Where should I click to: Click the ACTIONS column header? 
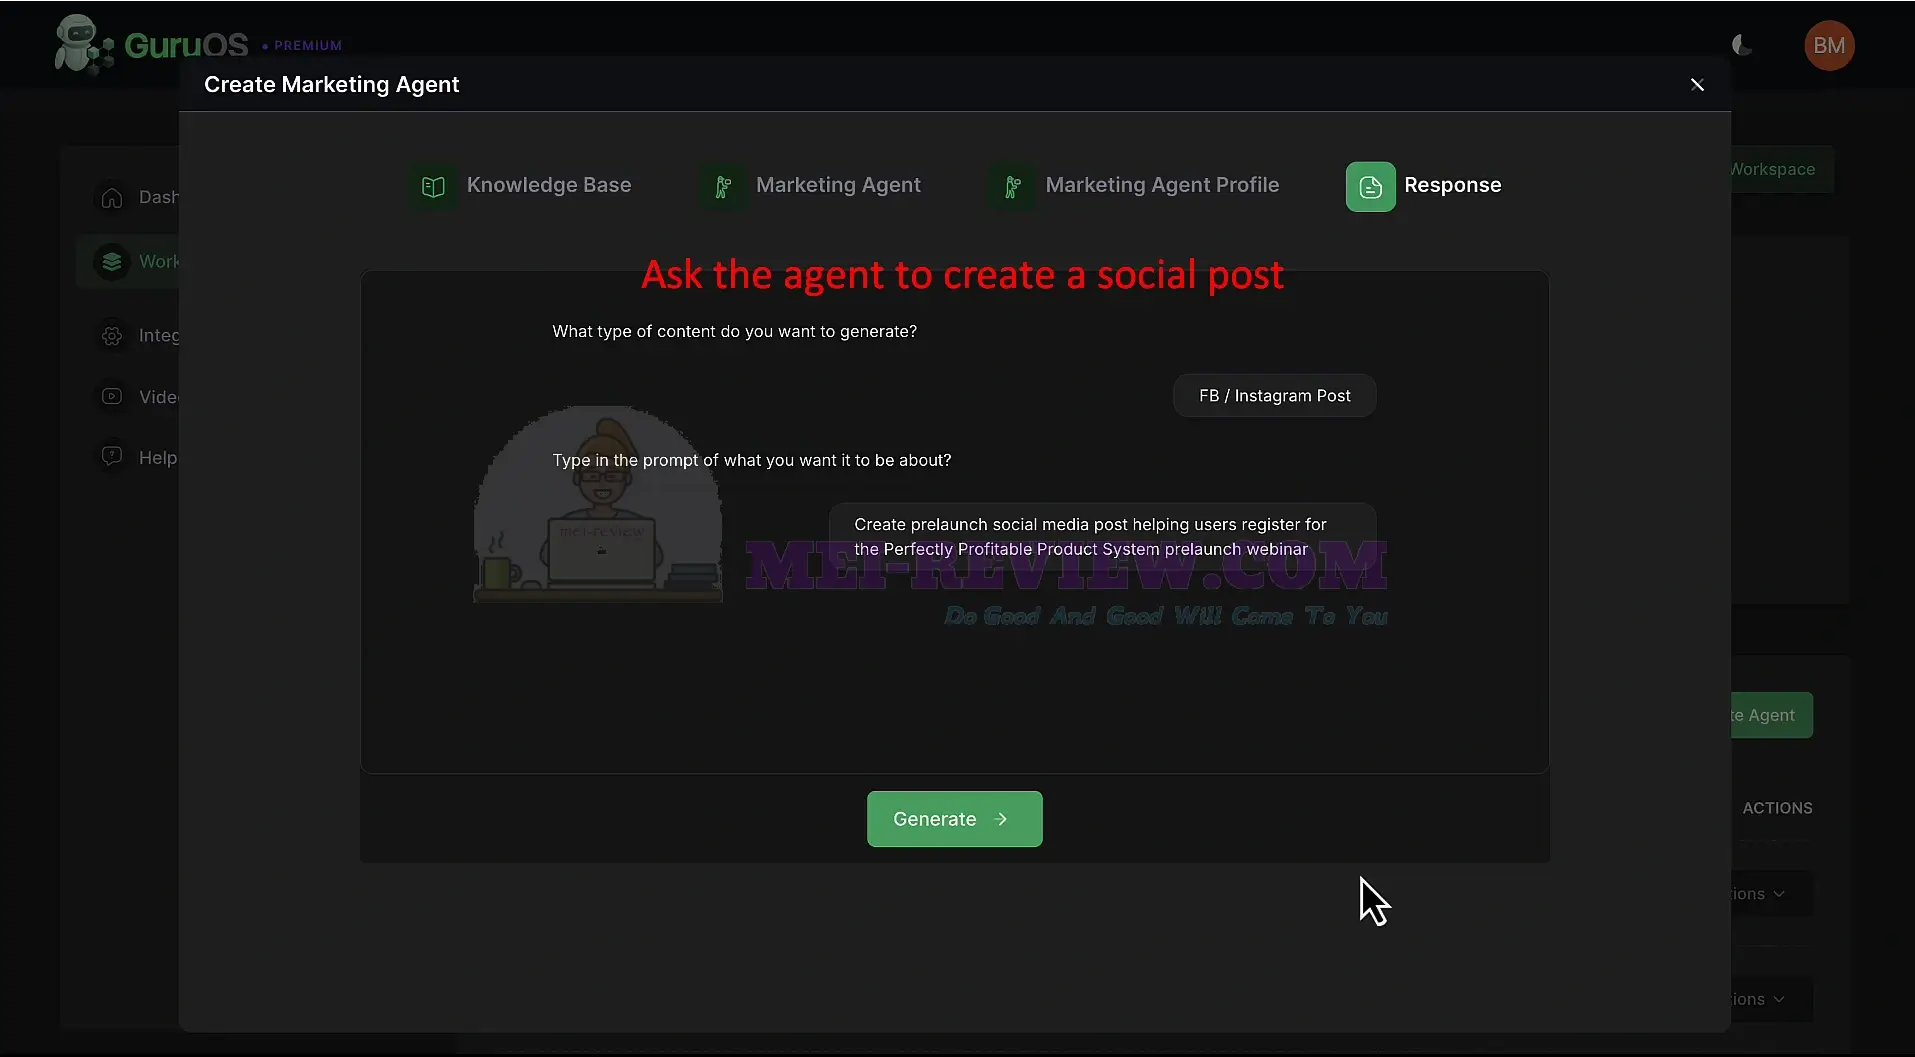click(x=1777, y=808)
